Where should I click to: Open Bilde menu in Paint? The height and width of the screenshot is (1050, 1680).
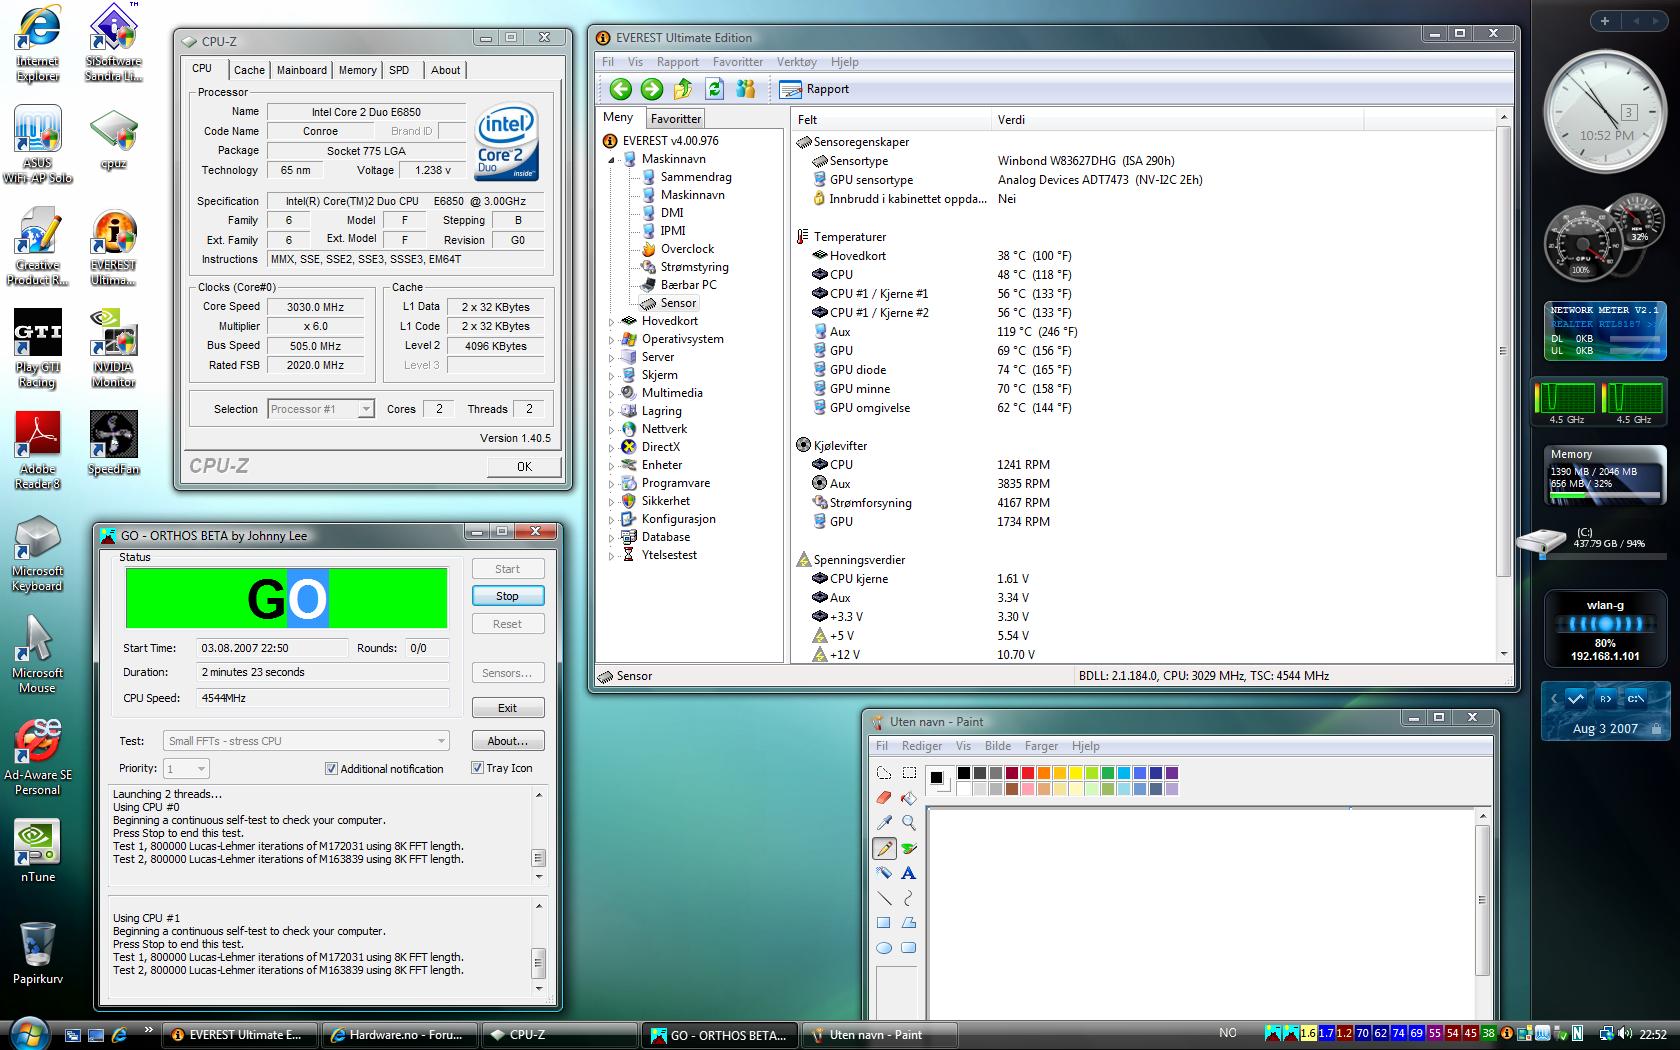point(998,746)
